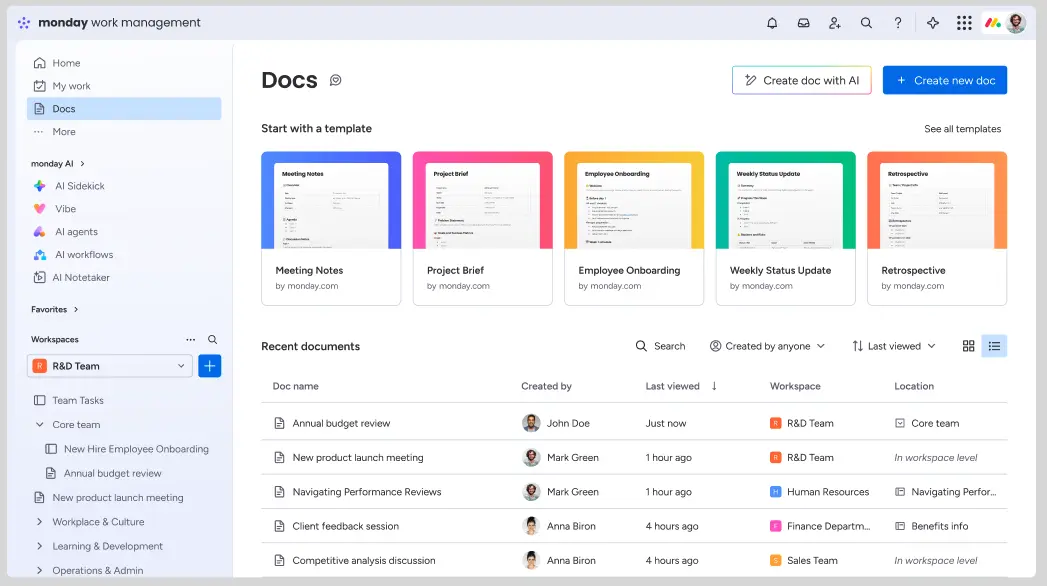The height and width of the screenshot is (586, 1047).
Task: Search recent documents
Action: click(x=660, y=346)
